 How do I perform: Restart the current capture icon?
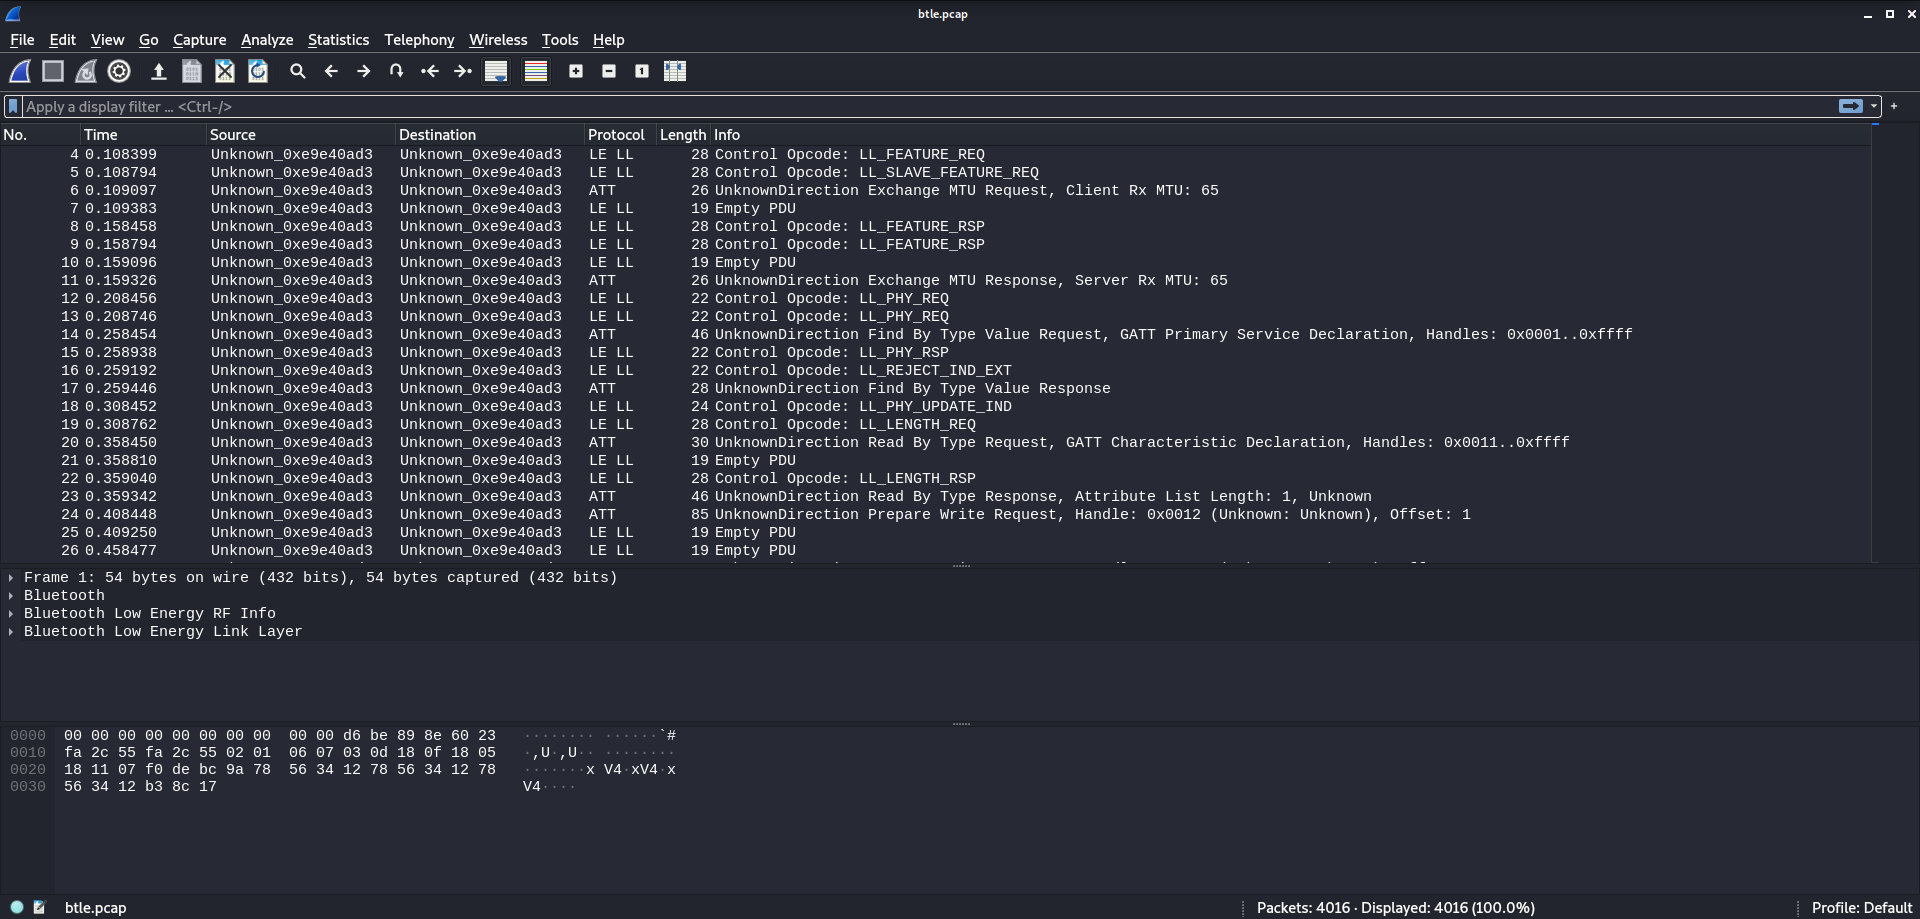tap(86, 71)
